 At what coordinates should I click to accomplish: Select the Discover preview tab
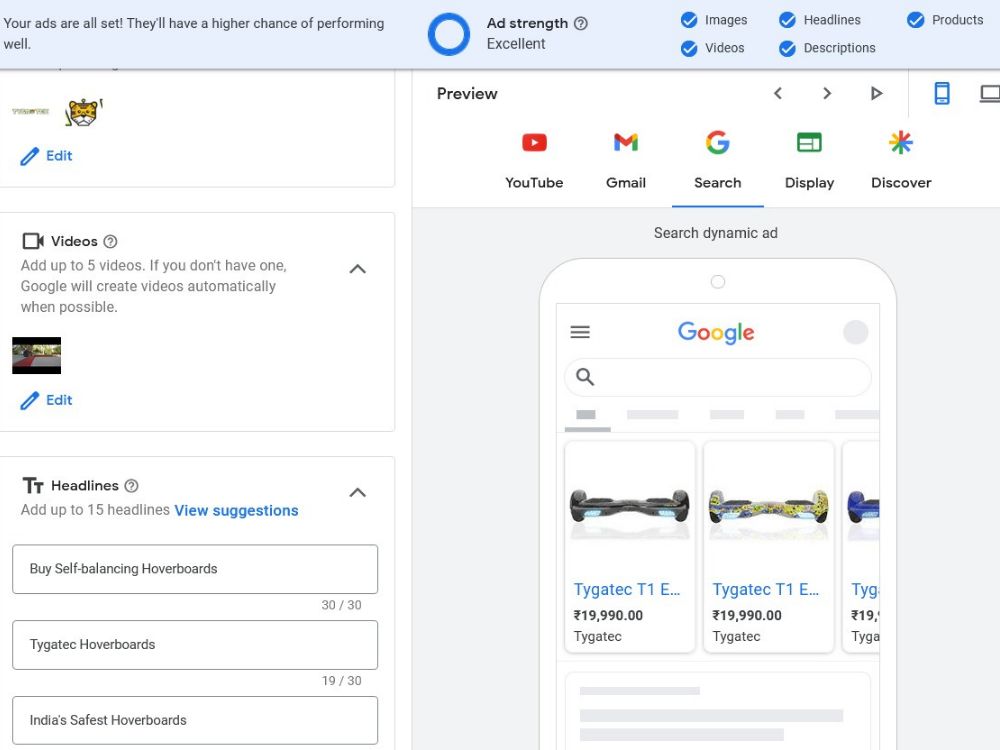coord(901,161)
